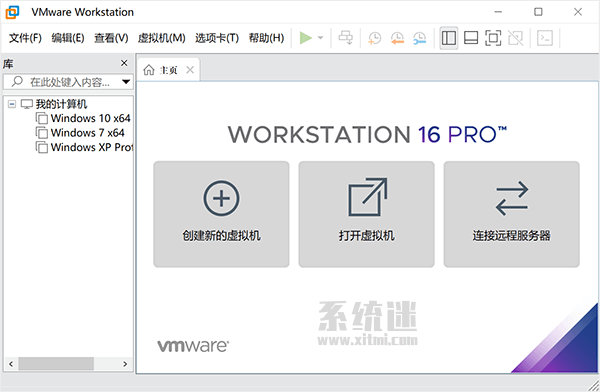Click the library horizontal scrollbar thumb
The width and height of the screenshot is (600, 392).
click(x=56, y=364)
